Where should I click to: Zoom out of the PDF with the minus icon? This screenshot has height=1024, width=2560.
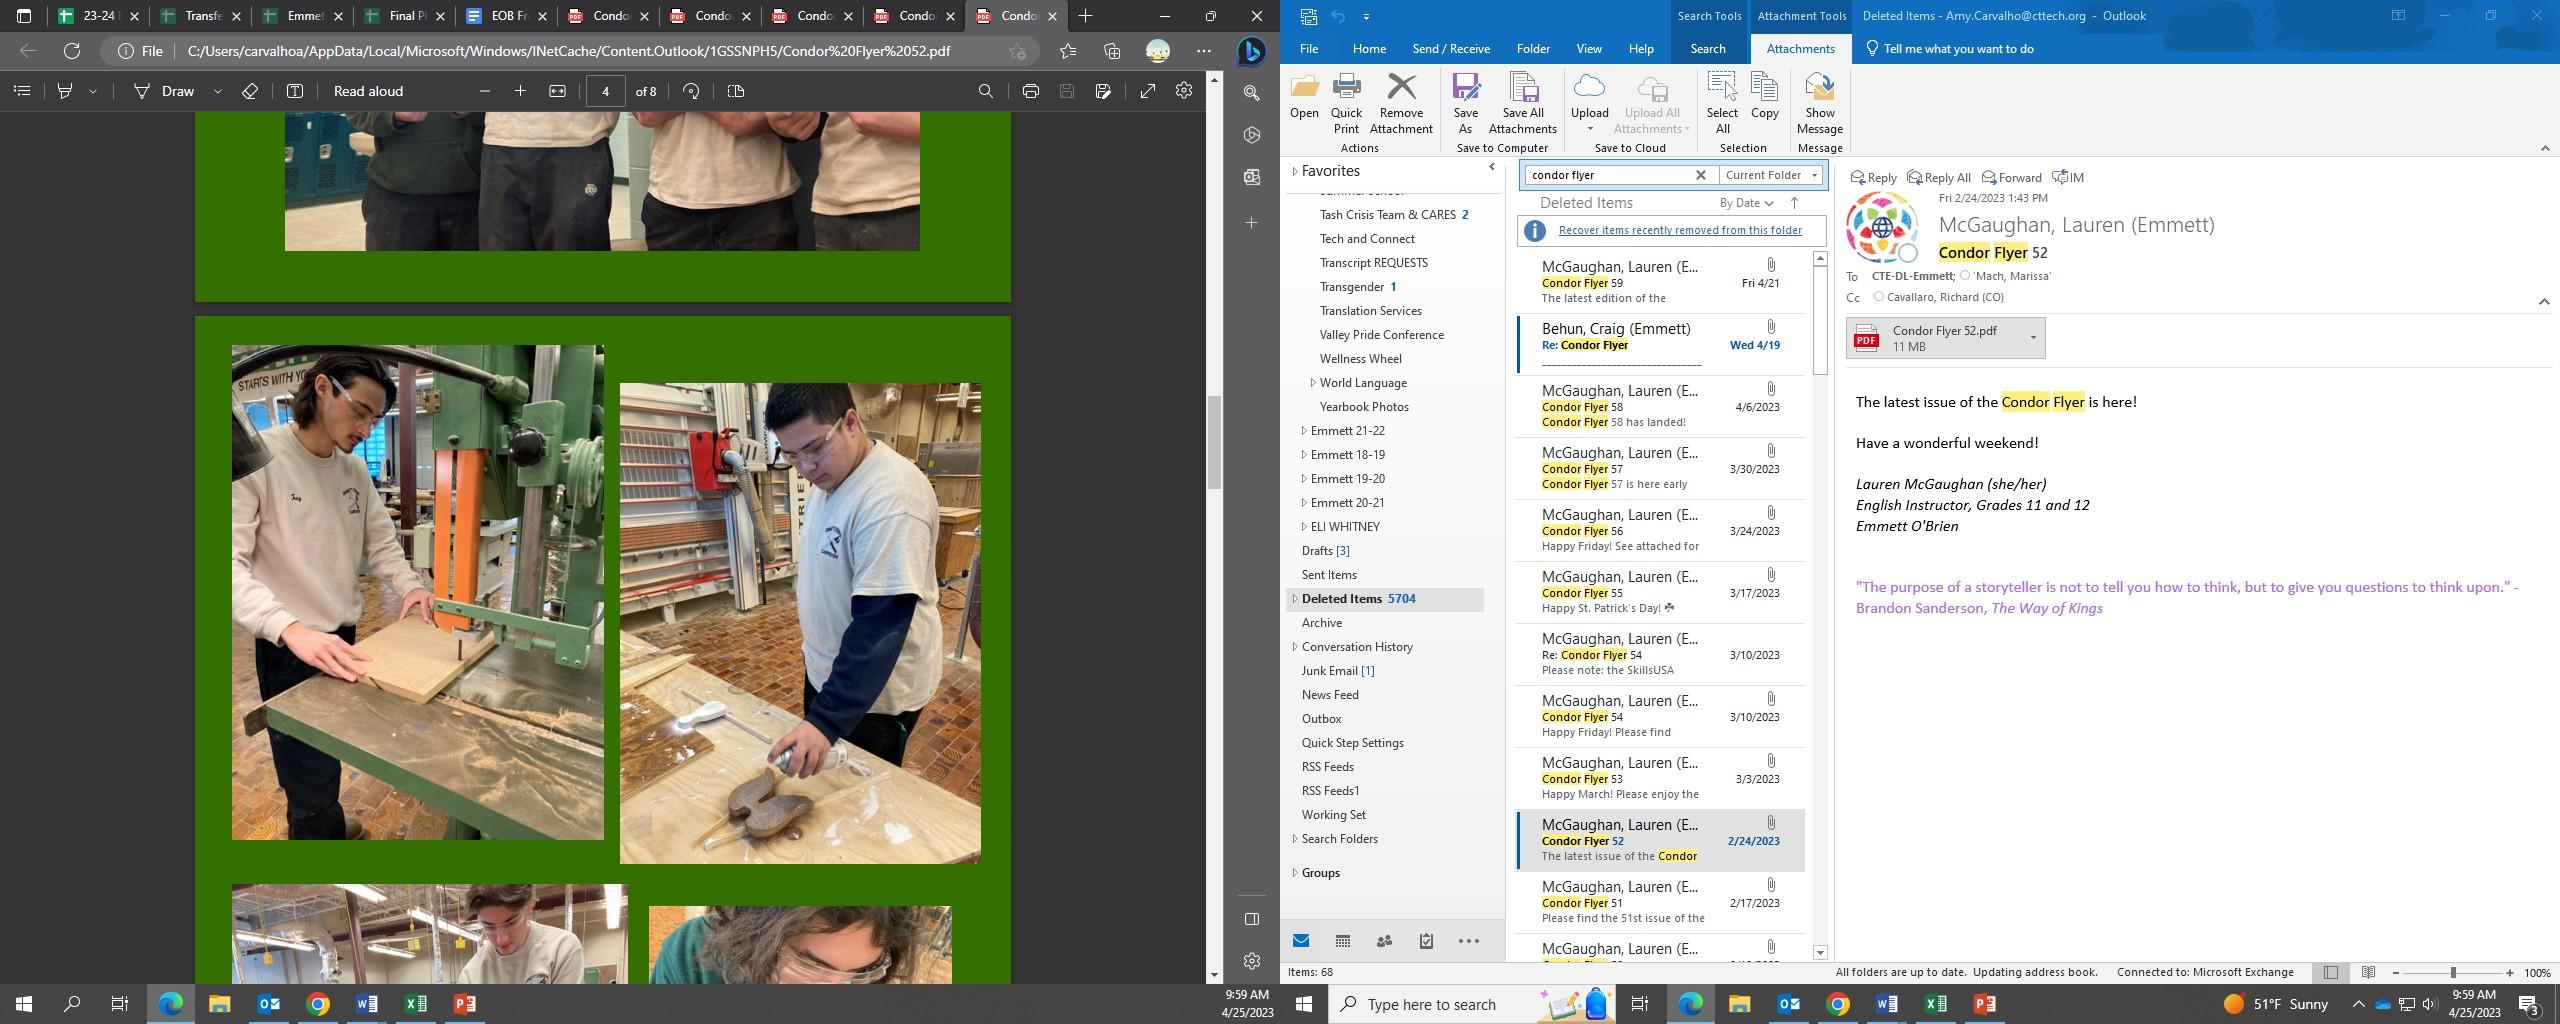pyautogui.click(x=485, y=91)
